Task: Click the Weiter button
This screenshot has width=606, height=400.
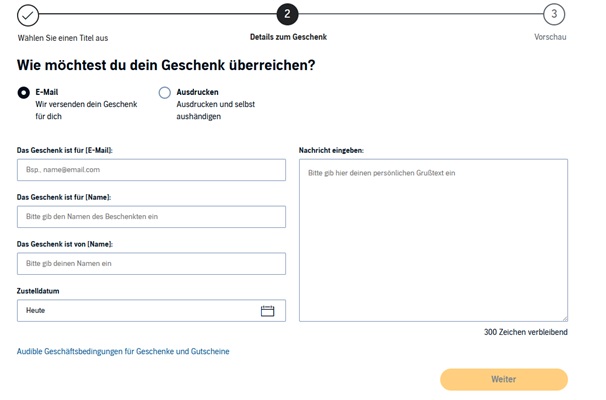Action: (x=504, y=379)
